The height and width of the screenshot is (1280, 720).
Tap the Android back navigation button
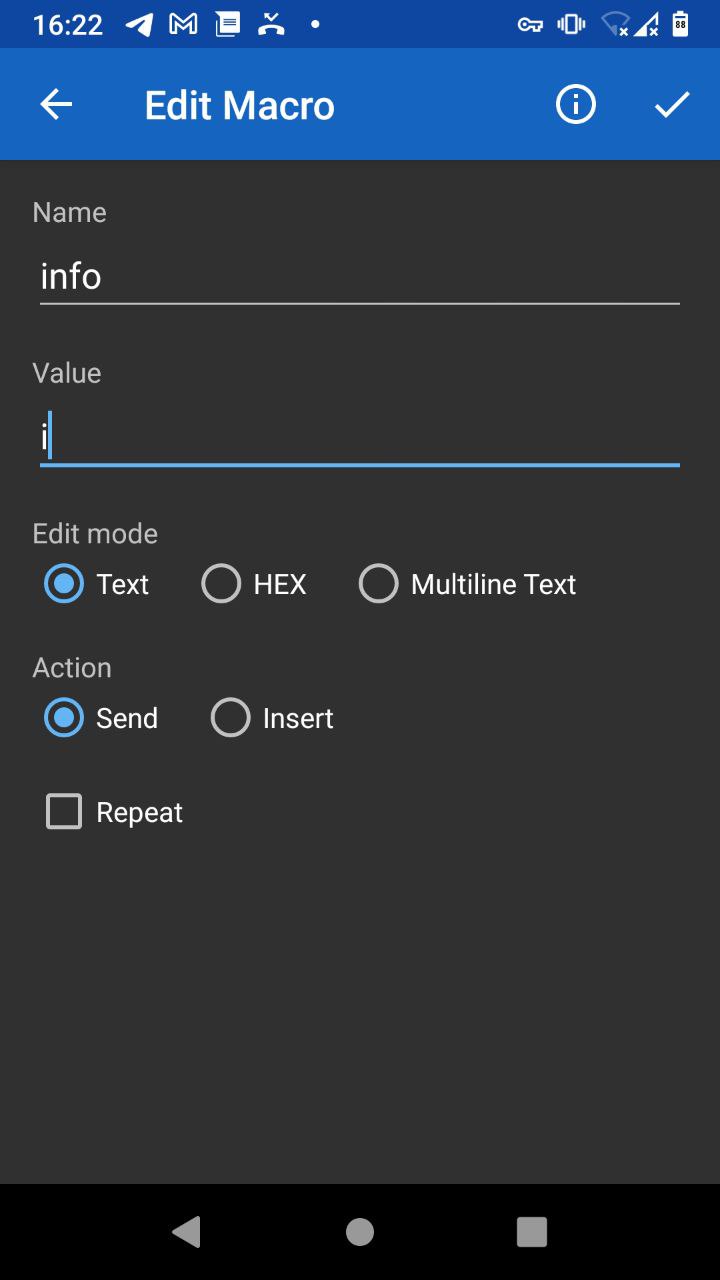(186, 1232)
